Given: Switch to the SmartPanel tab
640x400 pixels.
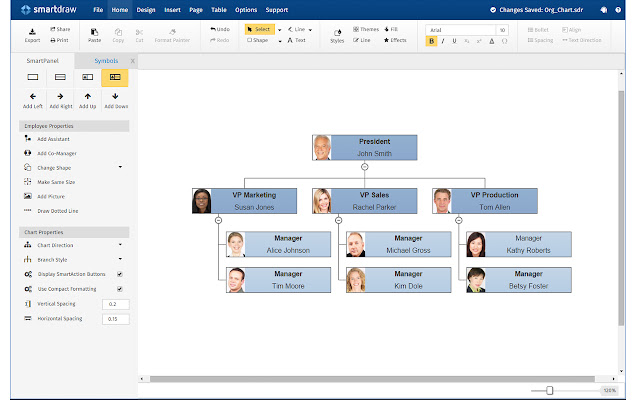Looking at the screenshot, I should pyautogui.click(x=42, y=61).
